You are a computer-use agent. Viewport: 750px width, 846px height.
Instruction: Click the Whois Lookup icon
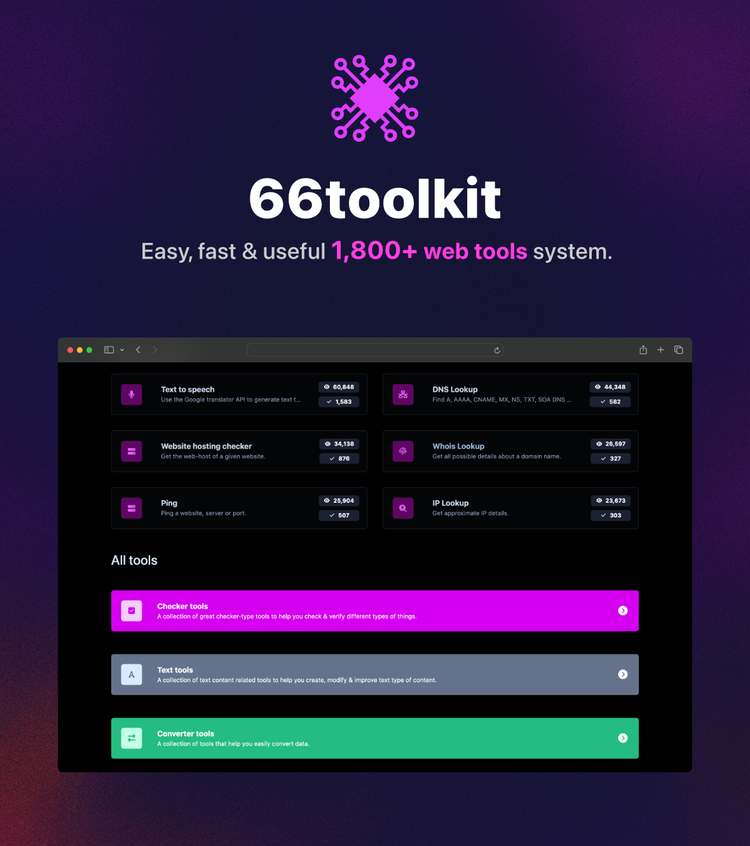[x=403, y=451]
